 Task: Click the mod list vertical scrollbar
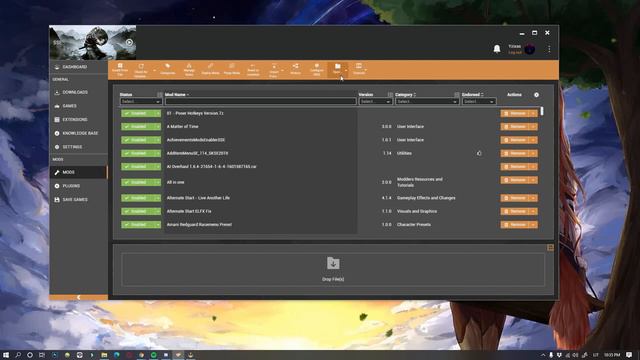[542, 111]
